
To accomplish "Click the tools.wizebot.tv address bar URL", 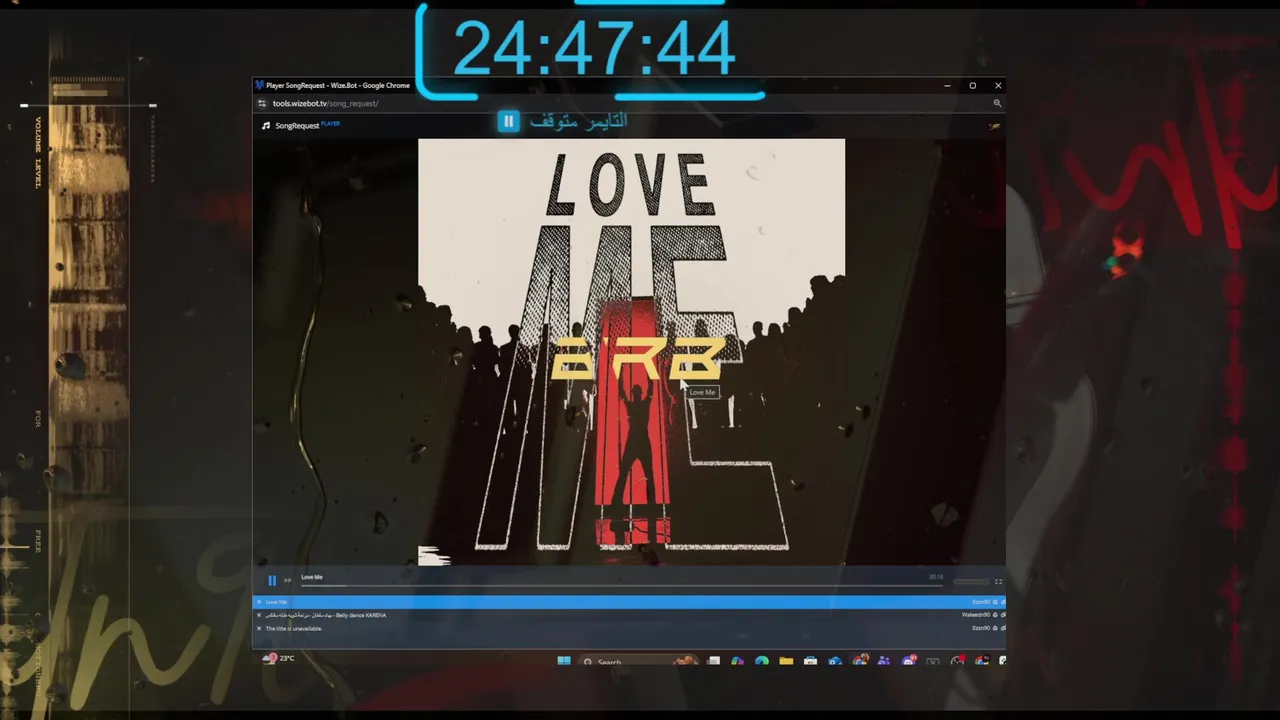I will (x=325, y=103).
